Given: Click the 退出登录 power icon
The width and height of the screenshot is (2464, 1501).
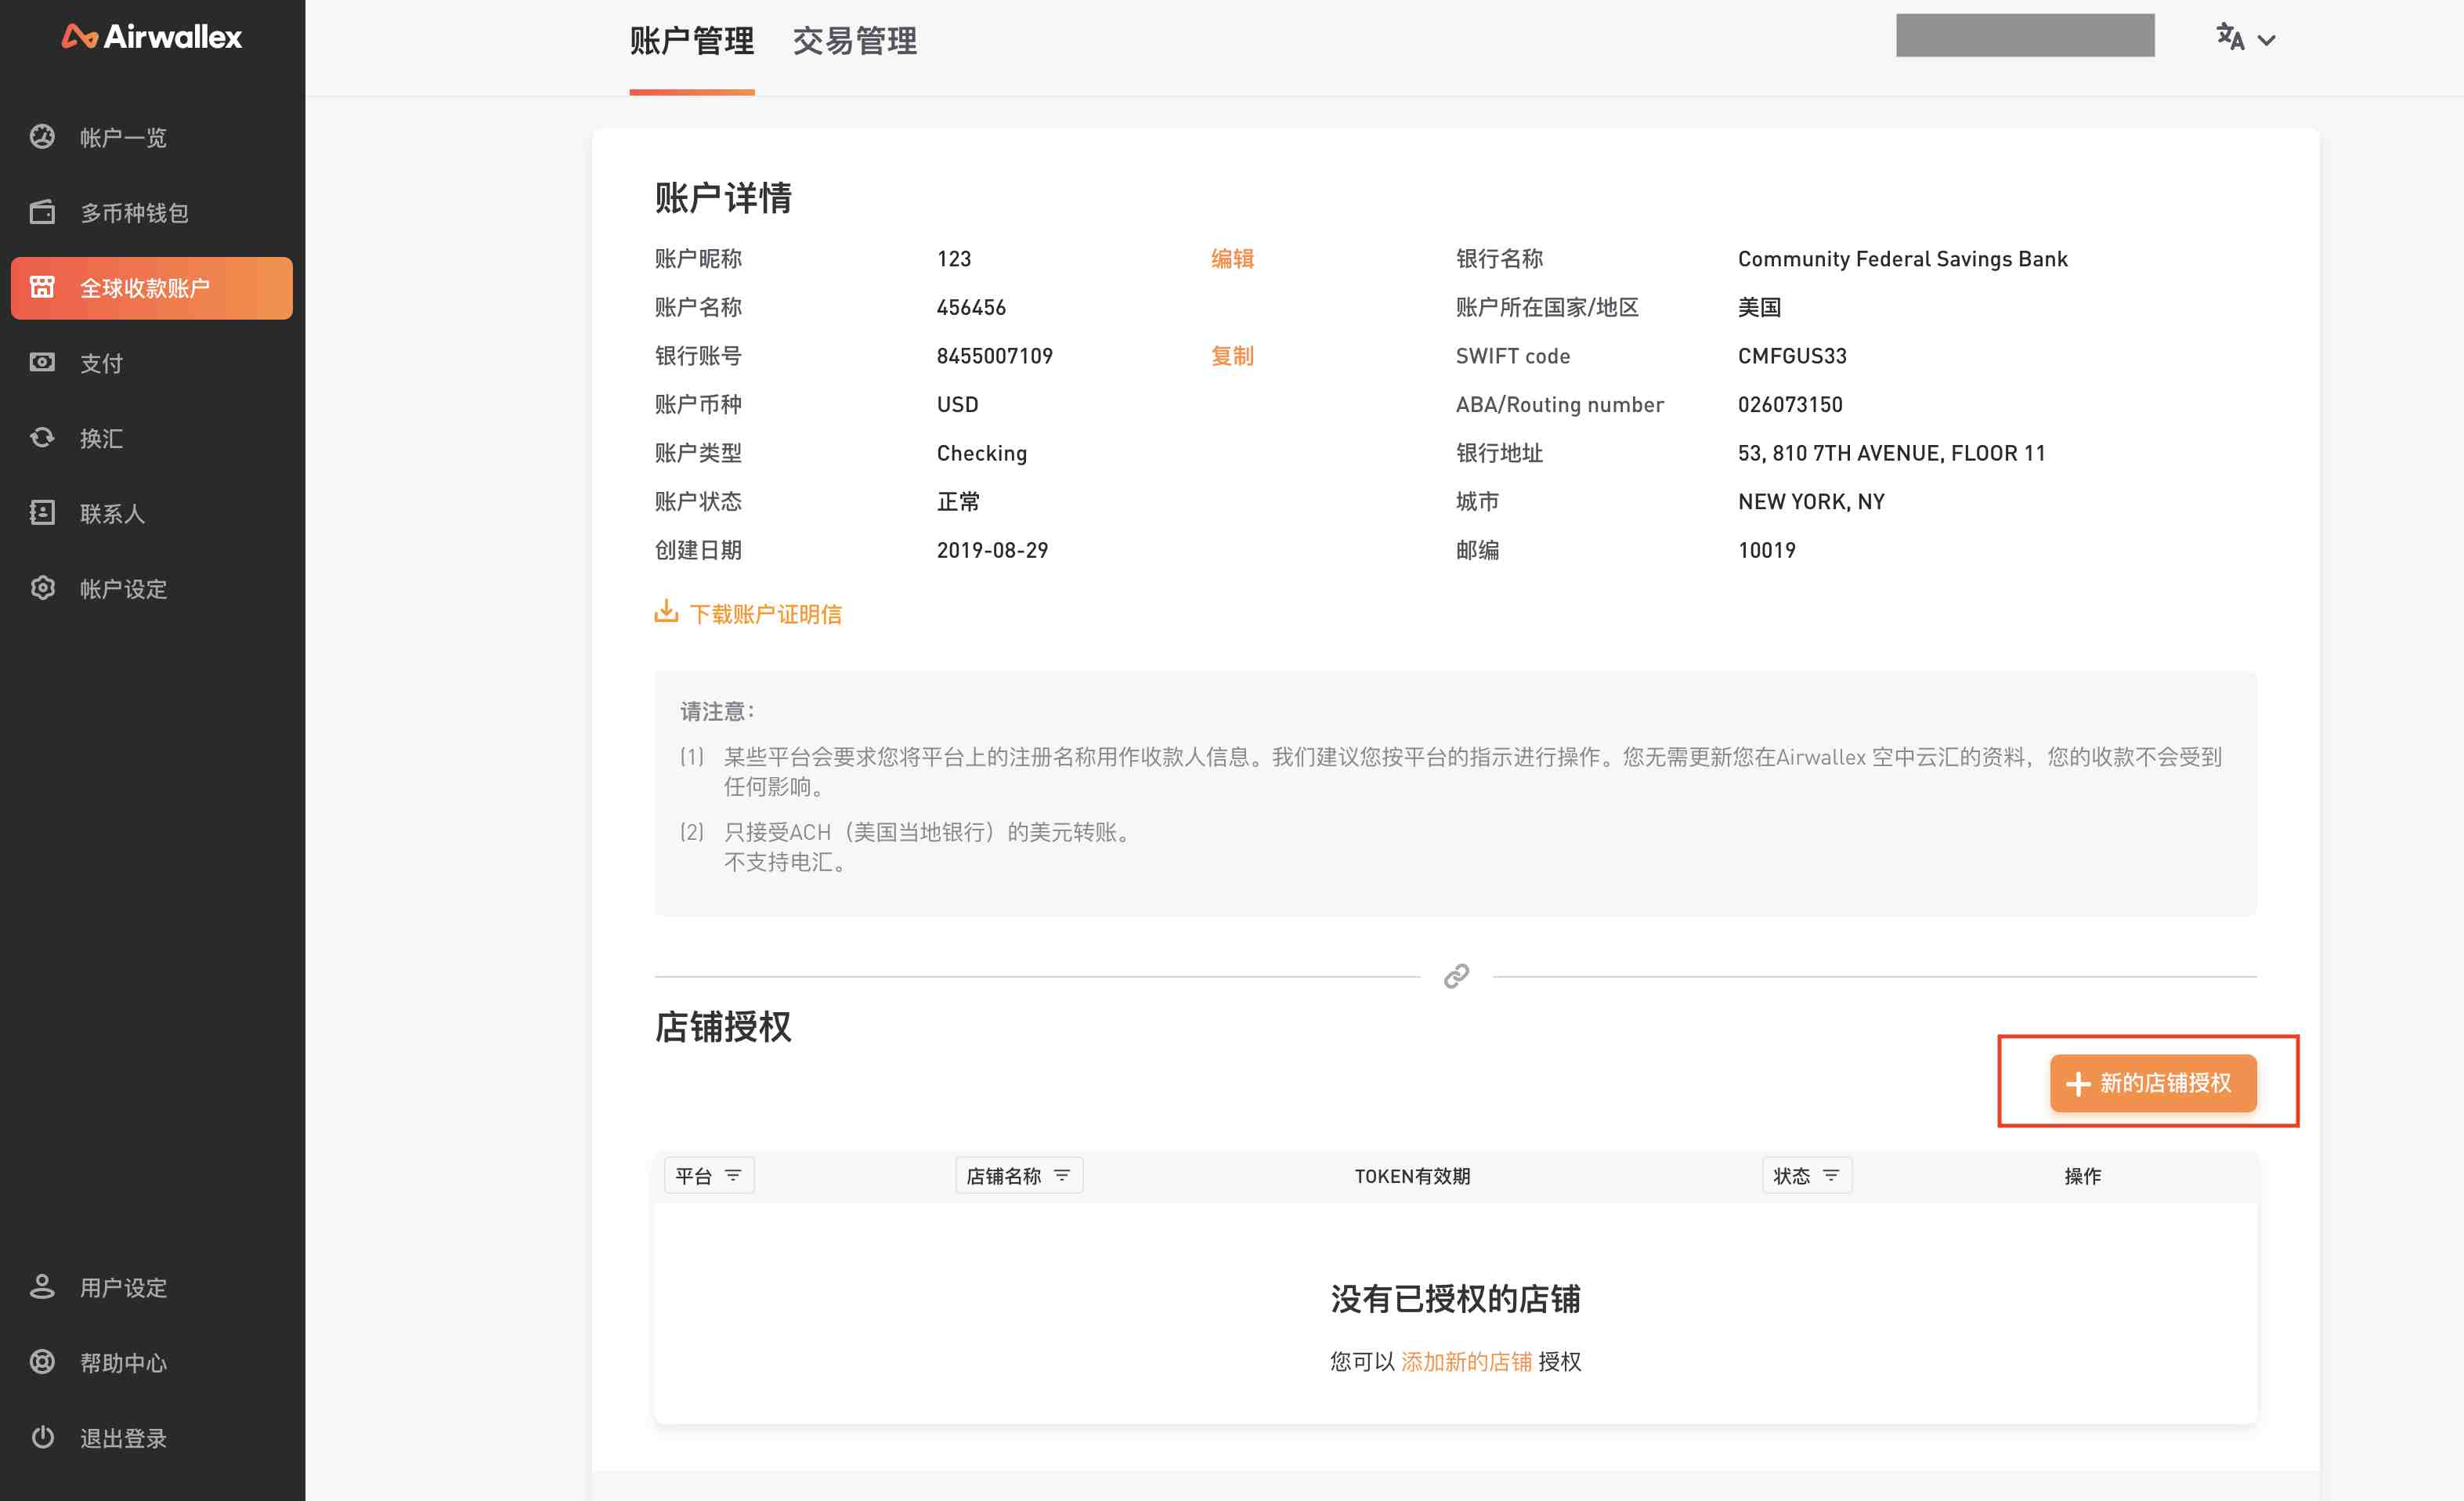Looking at the screenshot, I should click(x=42, y=1437).
